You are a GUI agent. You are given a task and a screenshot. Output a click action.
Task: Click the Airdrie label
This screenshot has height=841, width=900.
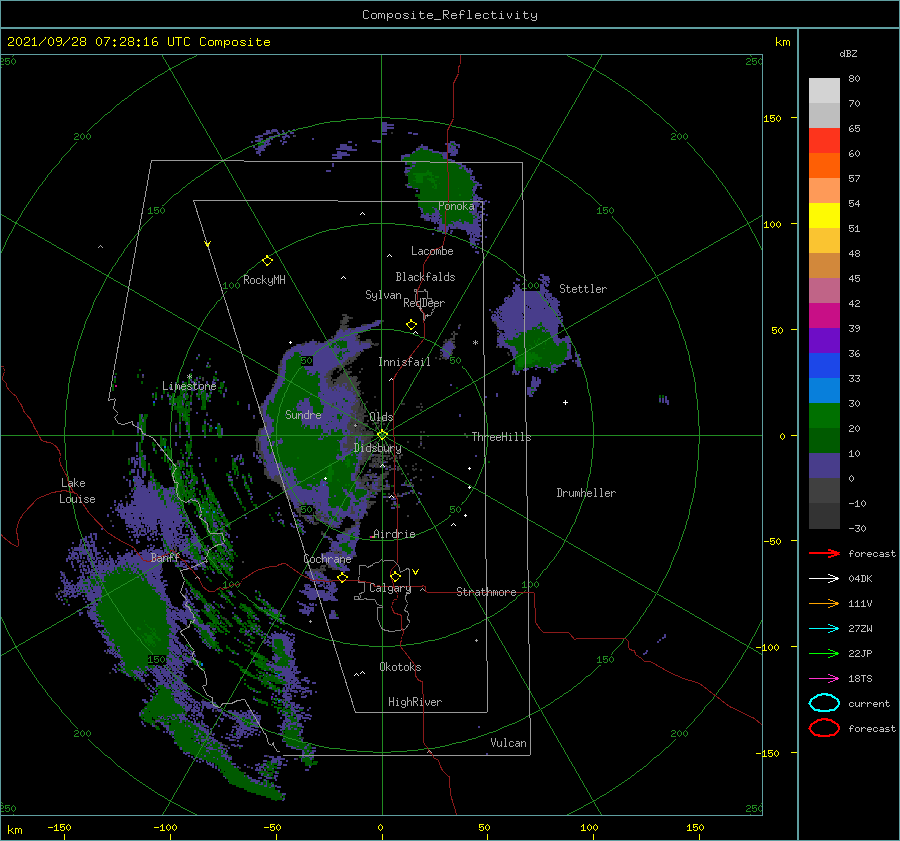[394, 534]
